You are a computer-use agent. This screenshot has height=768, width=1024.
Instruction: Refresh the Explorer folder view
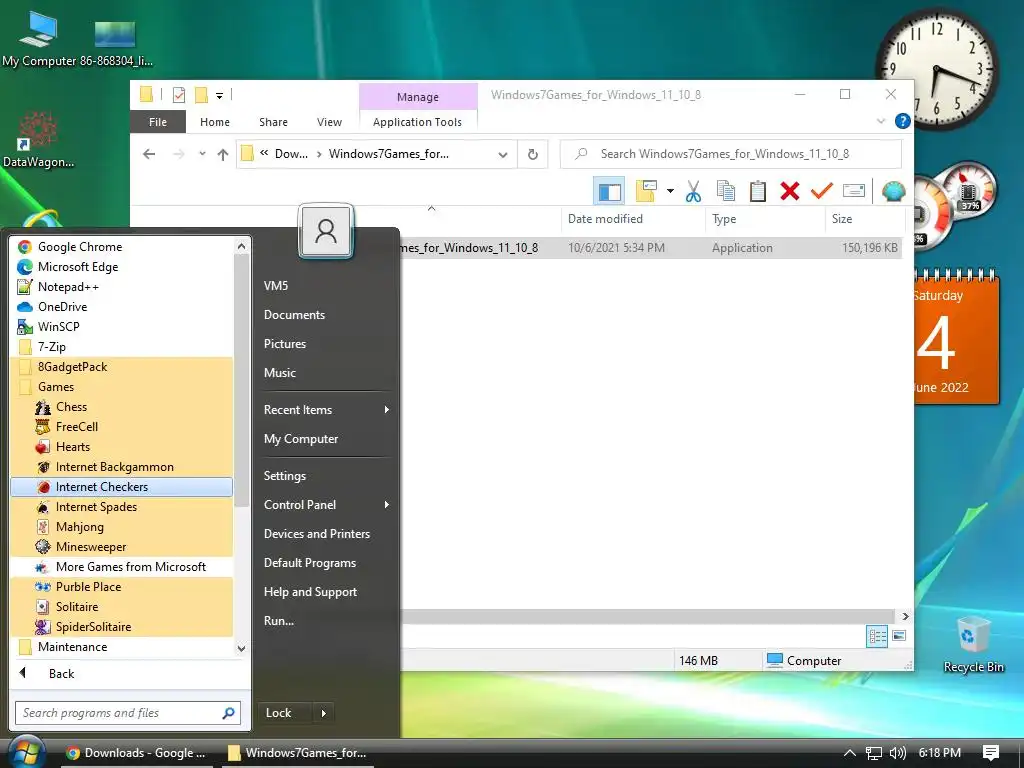pyautogui.click(x=533, y=155)
